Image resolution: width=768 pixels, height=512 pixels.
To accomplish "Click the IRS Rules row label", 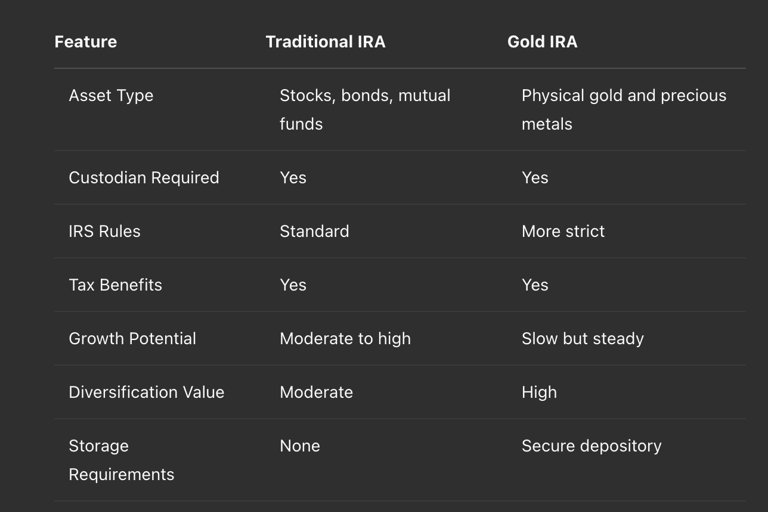I will (104, 231).
